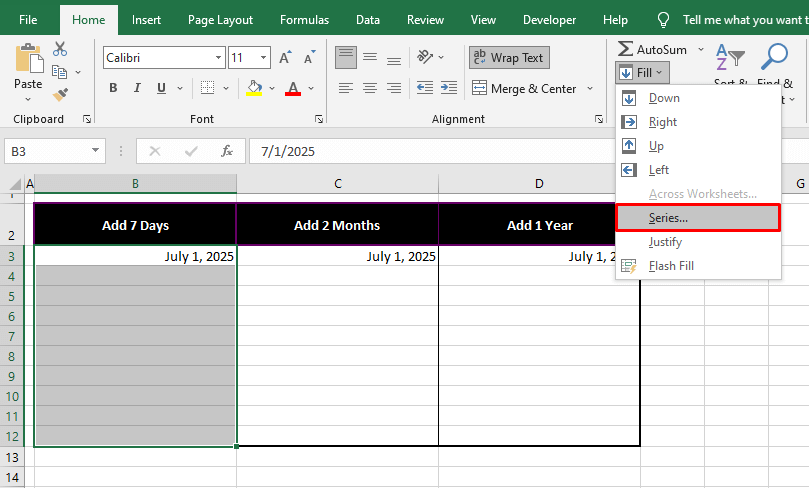Choose Justify in Fill menu
This screenshot has height=488, width=809.
point(698,242)
